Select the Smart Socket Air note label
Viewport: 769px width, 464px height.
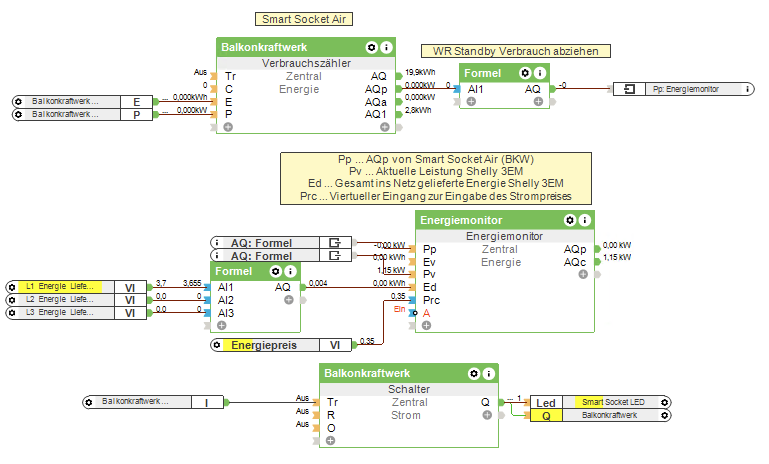click(304, 19)
